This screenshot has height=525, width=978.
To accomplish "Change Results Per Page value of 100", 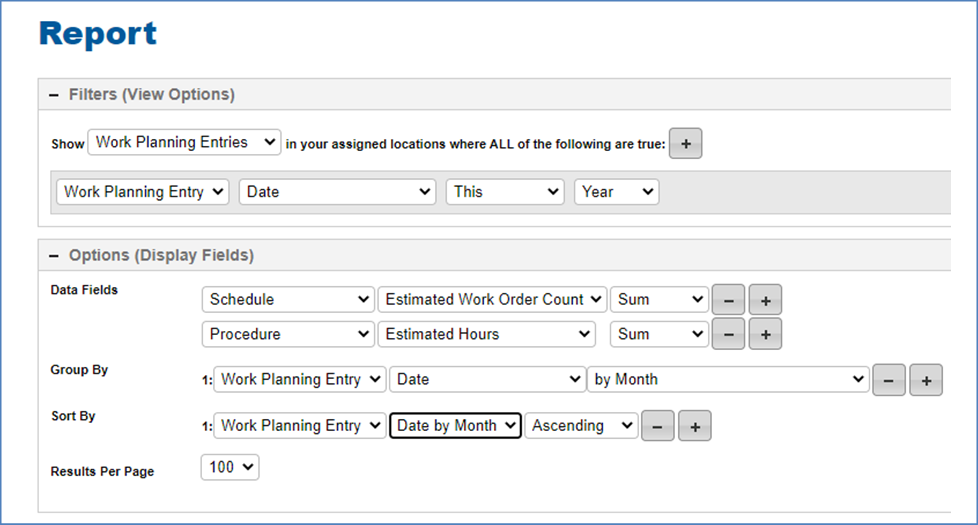I will pyautogui.click(x=230, y=467).
